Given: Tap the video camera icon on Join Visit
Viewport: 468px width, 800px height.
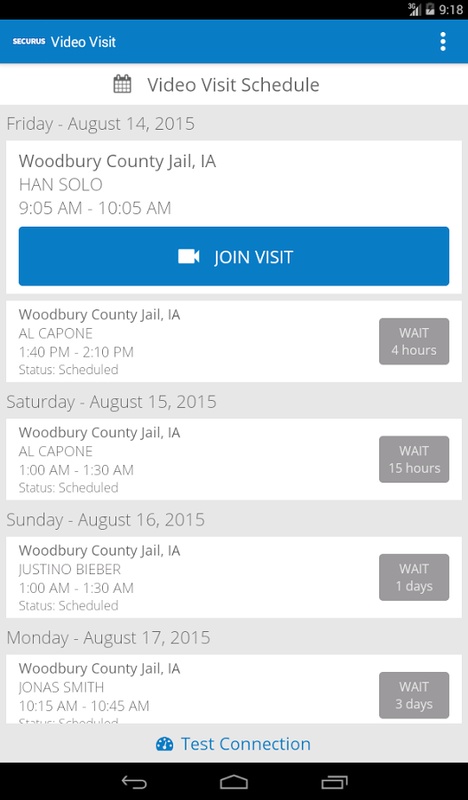Looking at the screenshot, I should pyautogui.click(x=188, y=256).
